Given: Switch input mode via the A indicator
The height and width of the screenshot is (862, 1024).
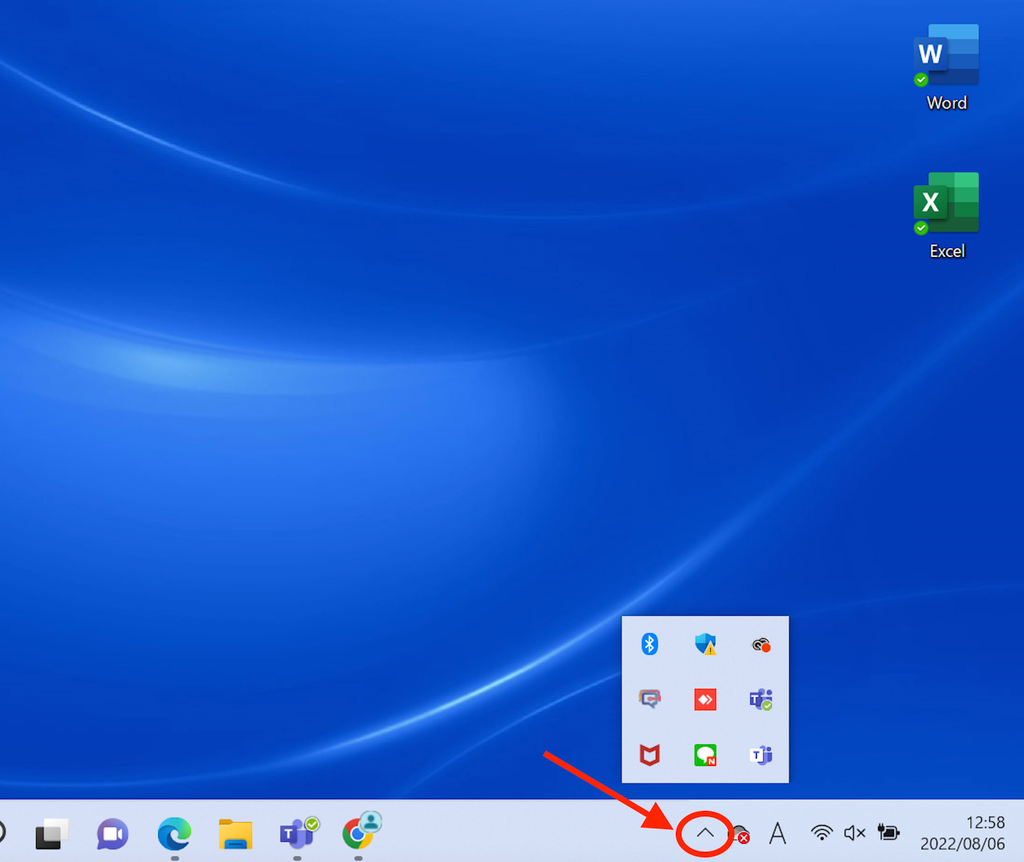Looking at the screenshot, I should (x=777, y=833).
